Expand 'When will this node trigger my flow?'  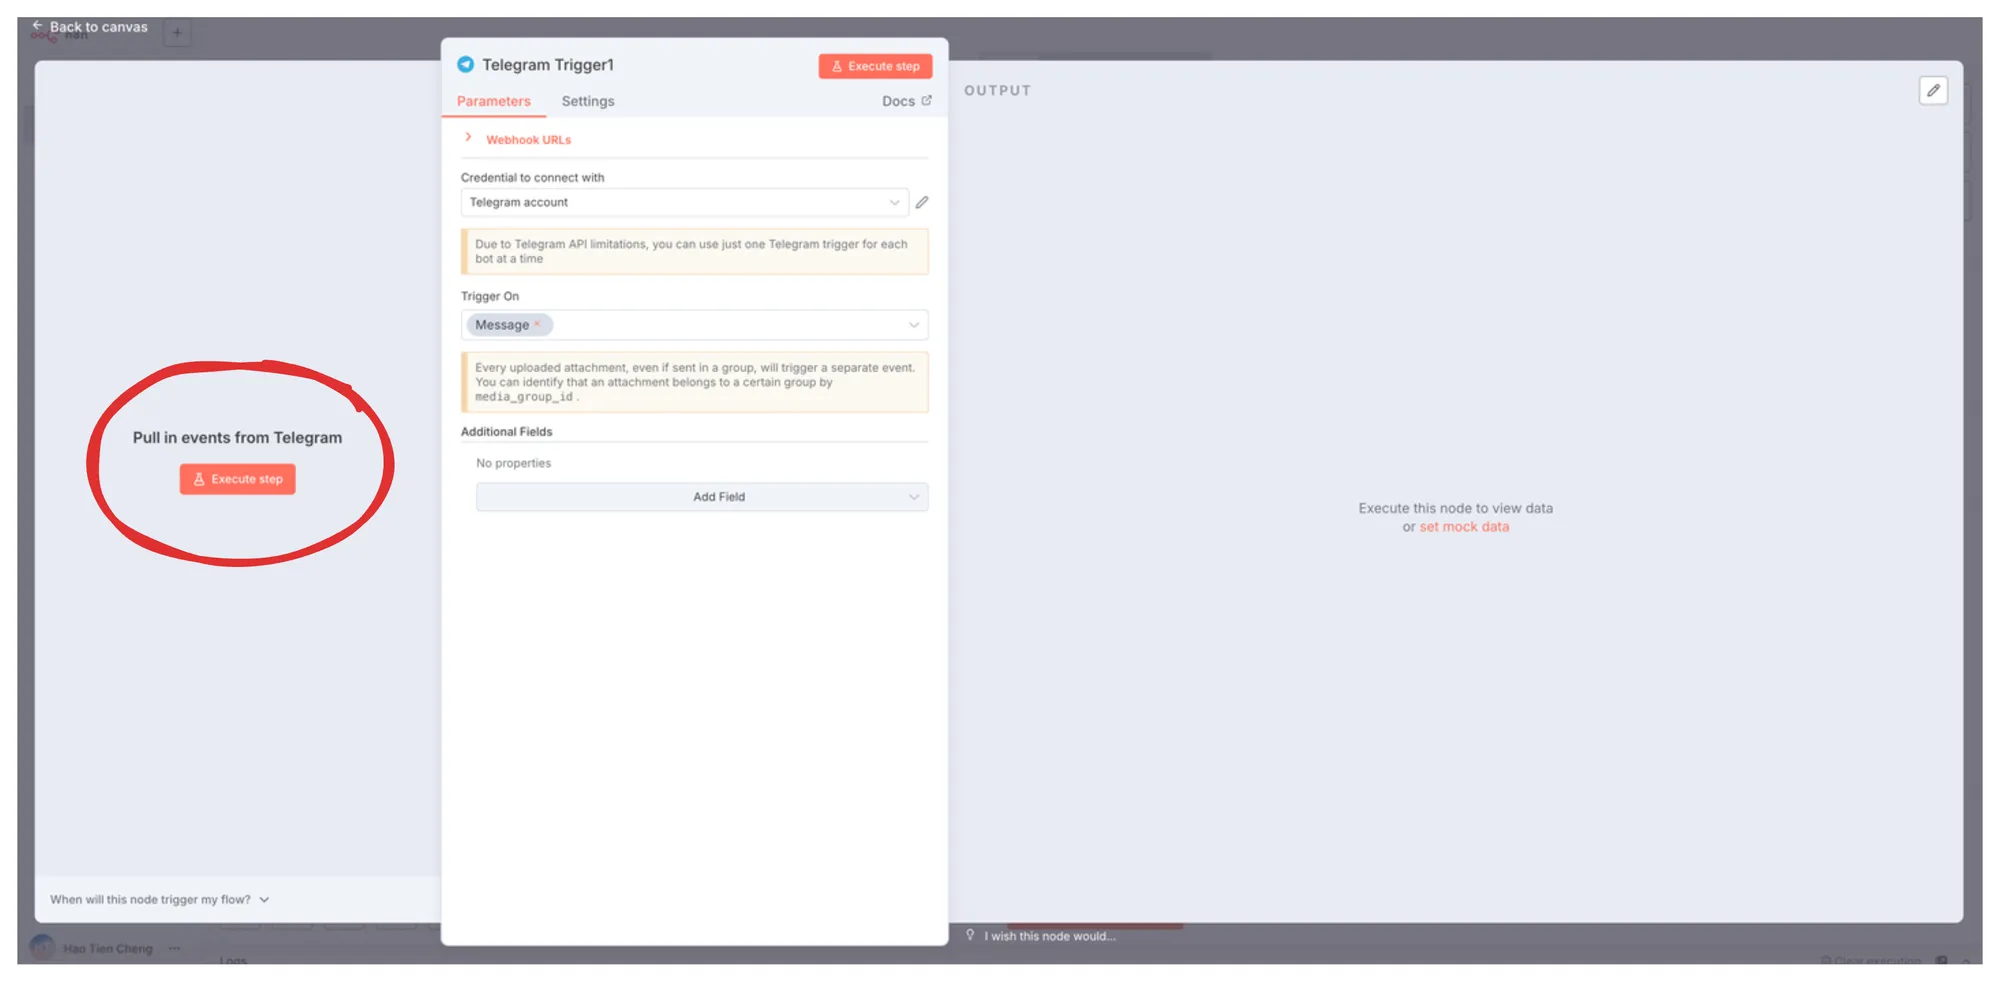(x=160, y=900)
